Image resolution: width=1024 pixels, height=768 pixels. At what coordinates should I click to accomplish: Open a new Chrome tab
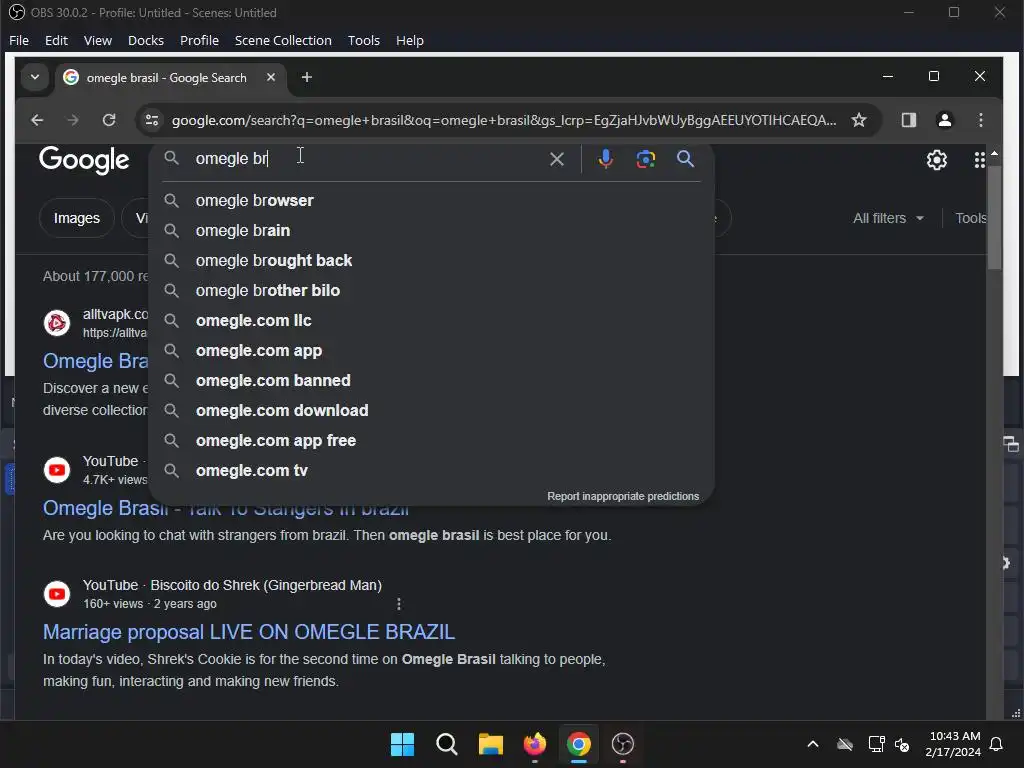tap(307, 77)
